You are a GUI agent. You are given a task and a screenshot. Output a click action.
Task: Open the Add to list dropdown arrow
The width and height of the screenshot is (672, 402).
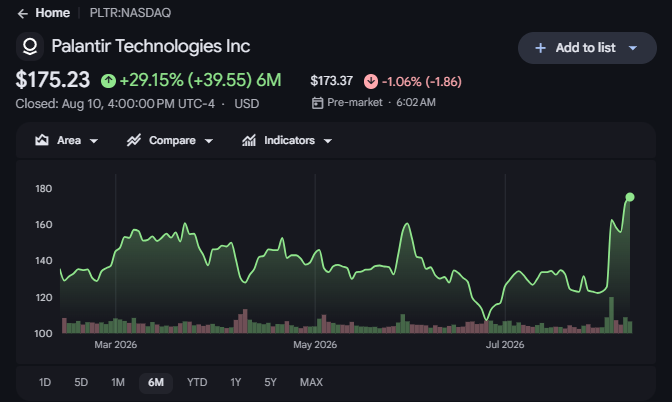(x=633, y=48)
